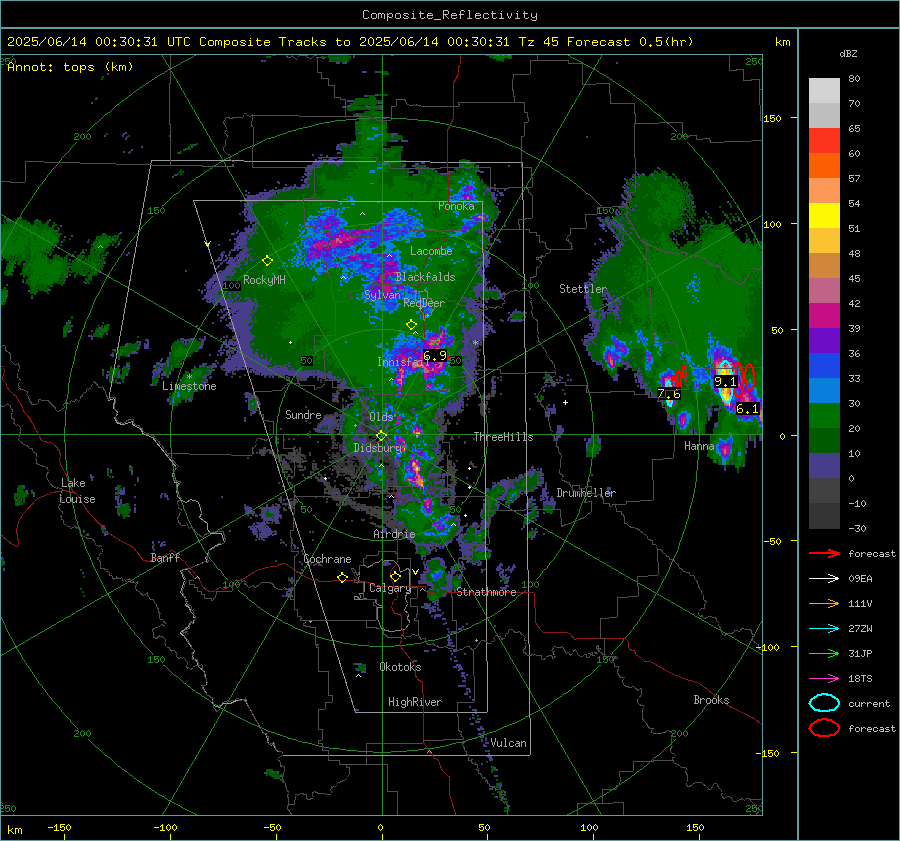Pick the red swatch in dBZ legend

coord(824,141)
